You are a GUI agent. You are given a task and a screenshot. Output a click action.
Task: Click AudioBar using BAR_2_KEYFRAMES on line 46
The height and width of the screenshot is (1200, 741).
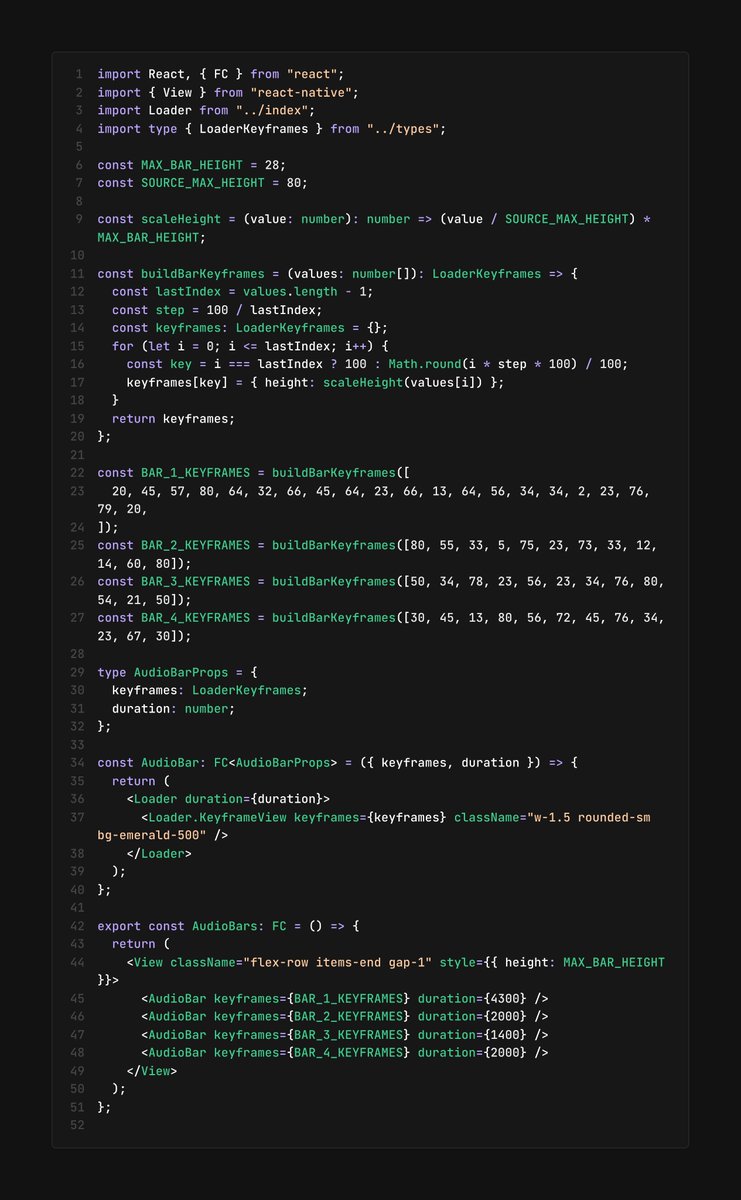click(345, 1016)
